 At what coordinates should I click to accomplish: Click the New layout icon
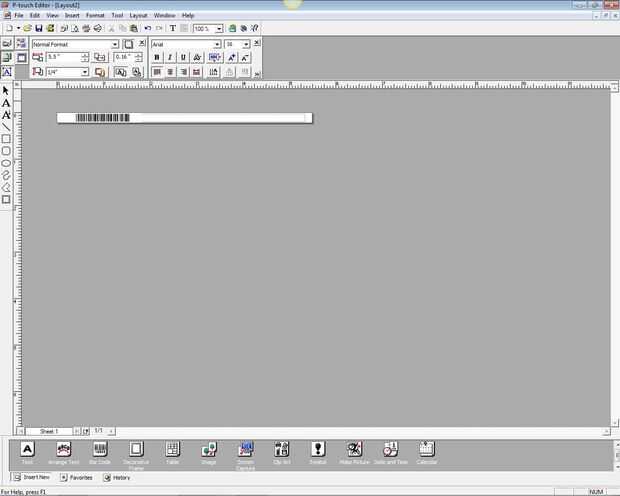9,28
